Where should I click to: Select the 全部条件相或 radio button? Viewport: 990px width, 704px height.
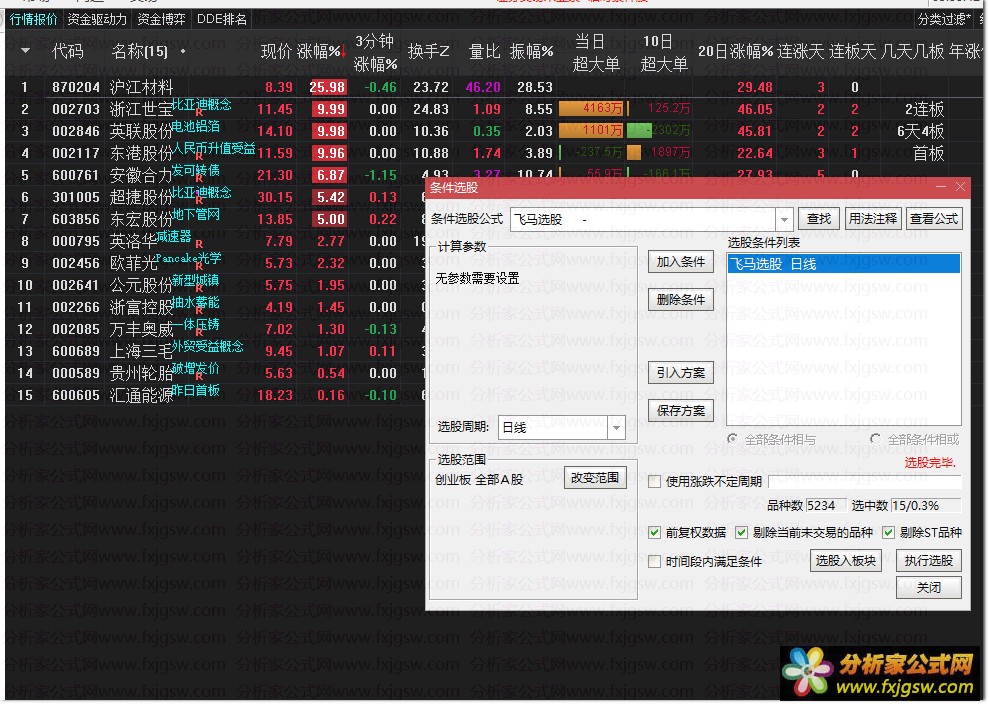coord(875,439)
